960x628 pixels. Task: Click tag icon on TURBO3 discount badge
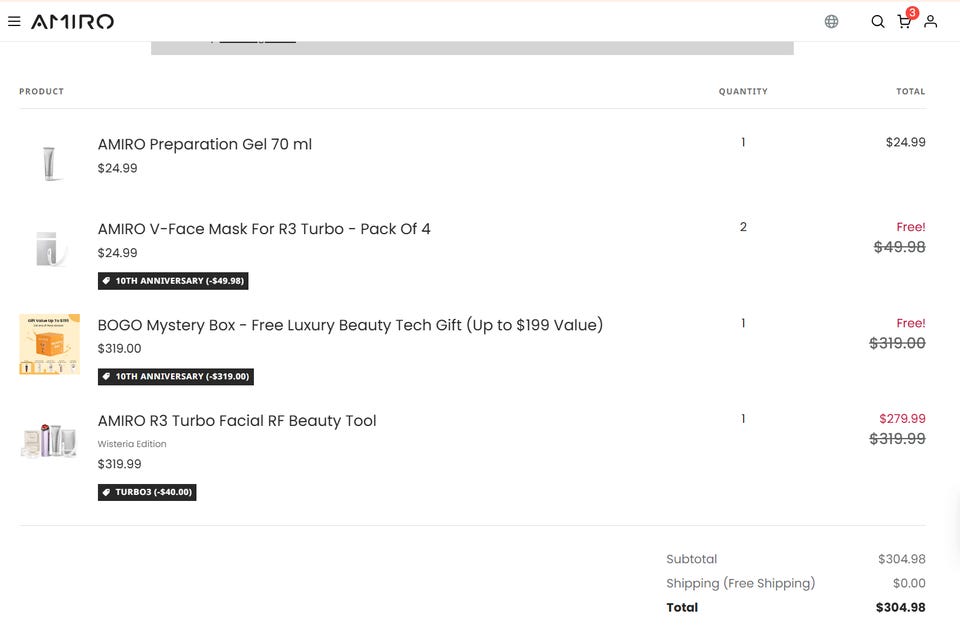click(106, 492)
